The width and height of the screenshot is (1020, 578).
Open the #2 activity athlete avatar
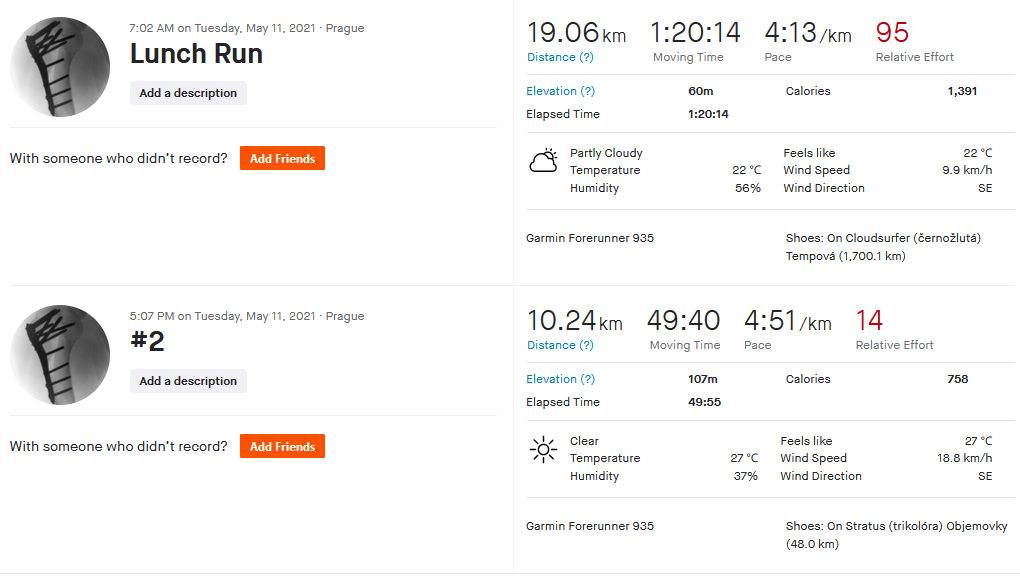tap(60, 355)
